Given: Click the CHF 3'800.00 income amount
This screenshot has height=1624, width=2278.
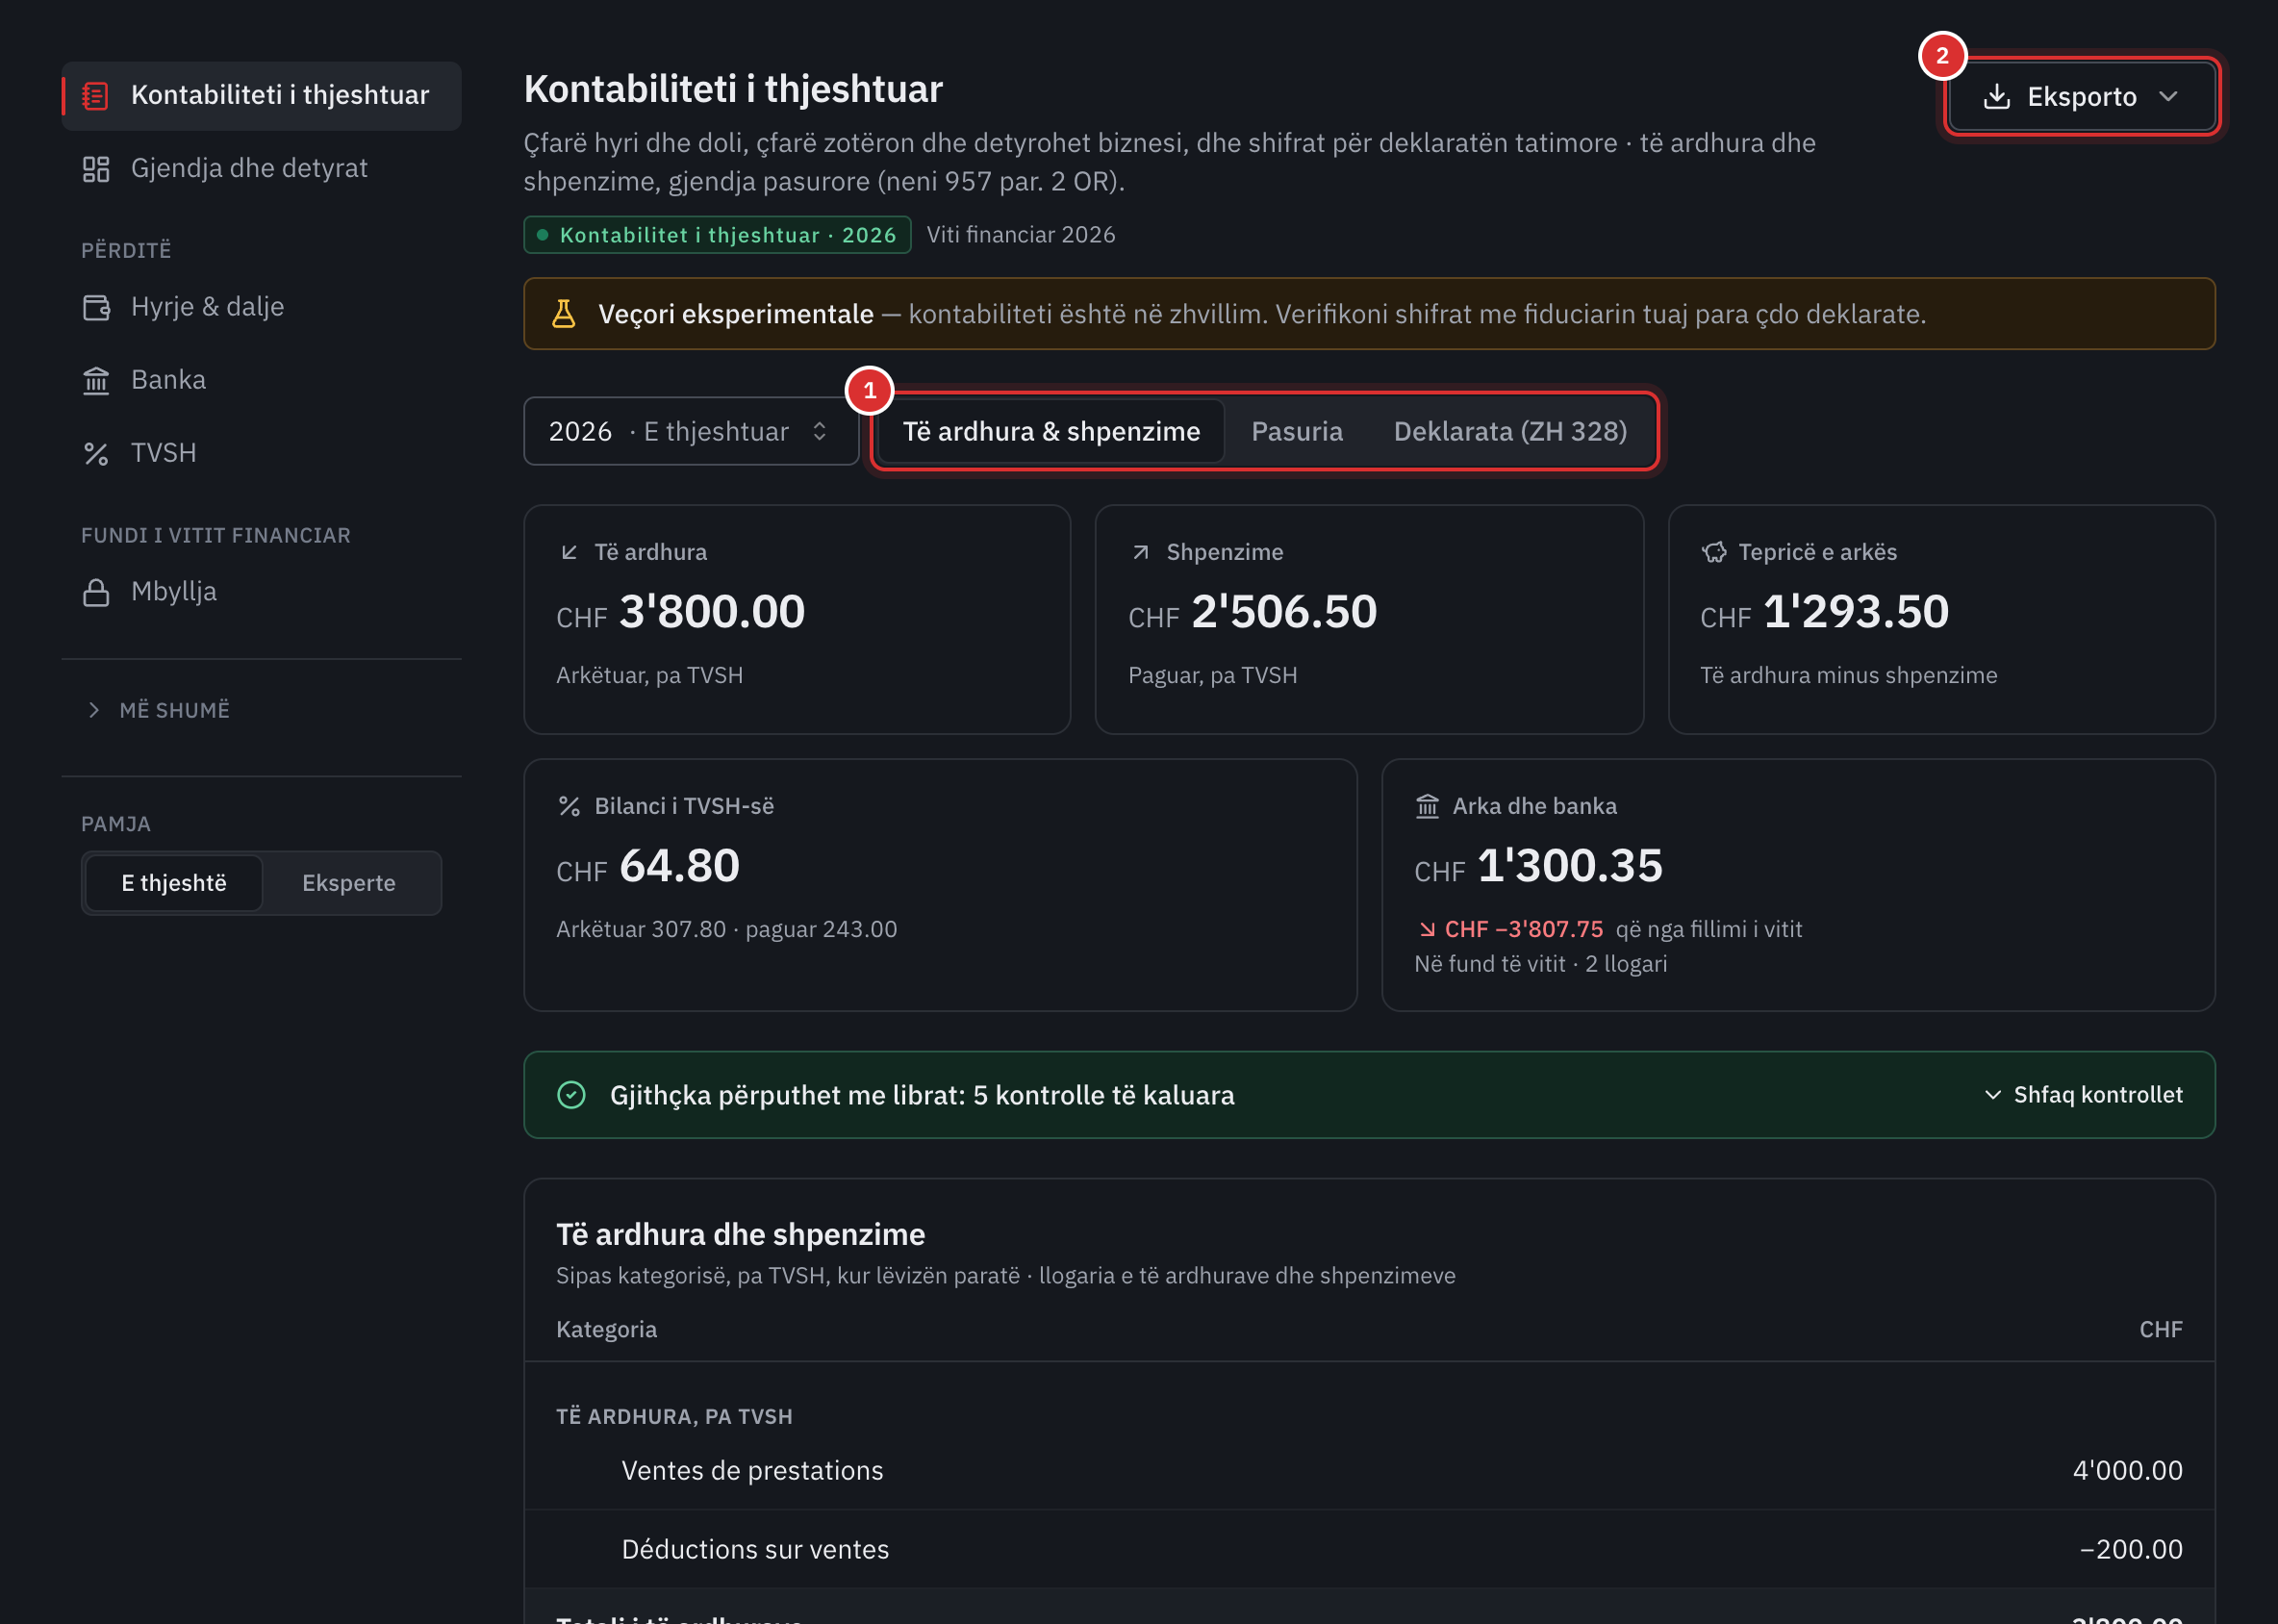Looking at the screenshot, I should [x=680, y=612].
